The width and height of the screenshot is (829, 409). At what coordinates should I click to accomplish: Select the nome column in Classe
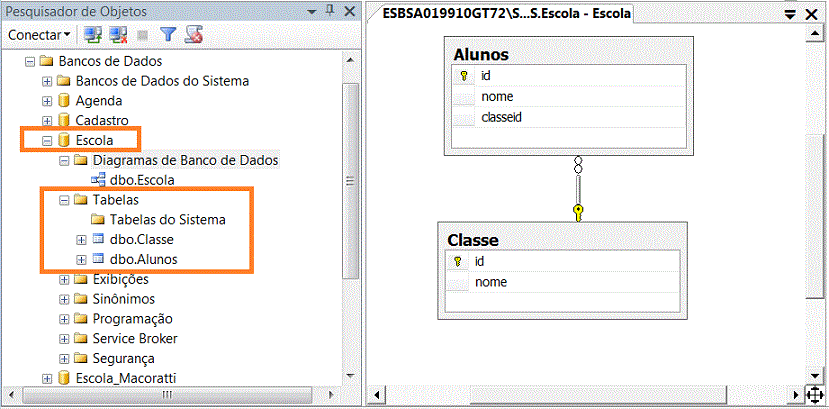click(563, 282)
